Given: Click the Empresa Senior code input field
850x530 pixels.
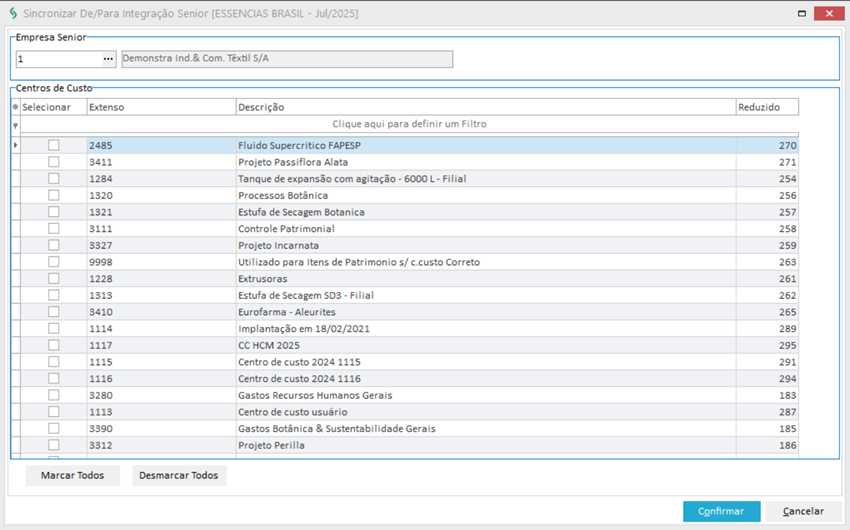Looking at the screenshot, I should click(59, 59).
